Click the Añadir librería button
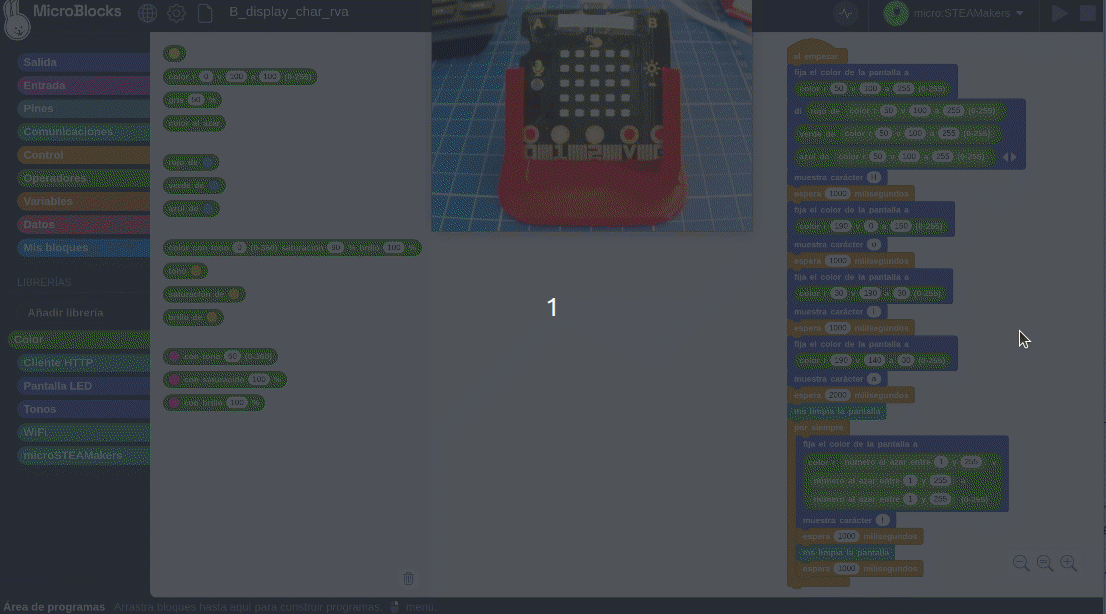1106x614 pixels. click(x=65, y=313)
